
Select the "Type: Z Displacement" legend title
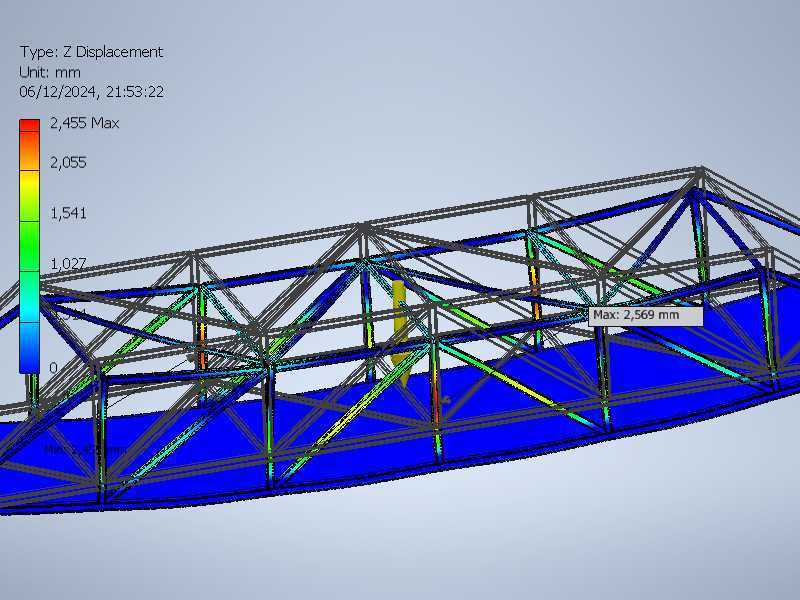[x=91, y=52]
